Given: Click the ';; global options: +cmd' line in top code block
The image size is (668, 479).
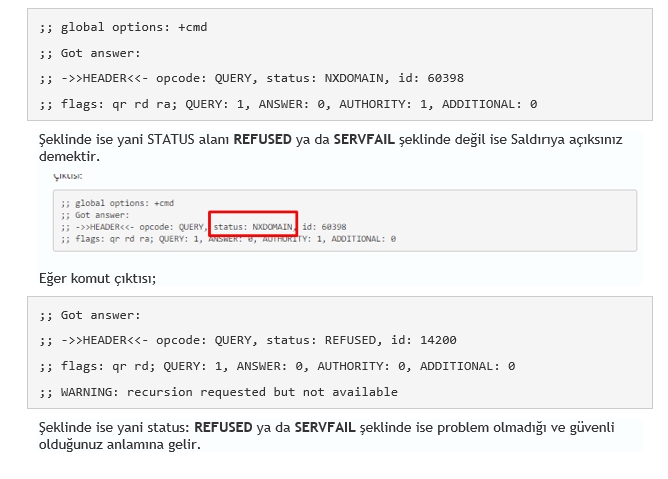Looking at the screenshot, I should point(123,27).
